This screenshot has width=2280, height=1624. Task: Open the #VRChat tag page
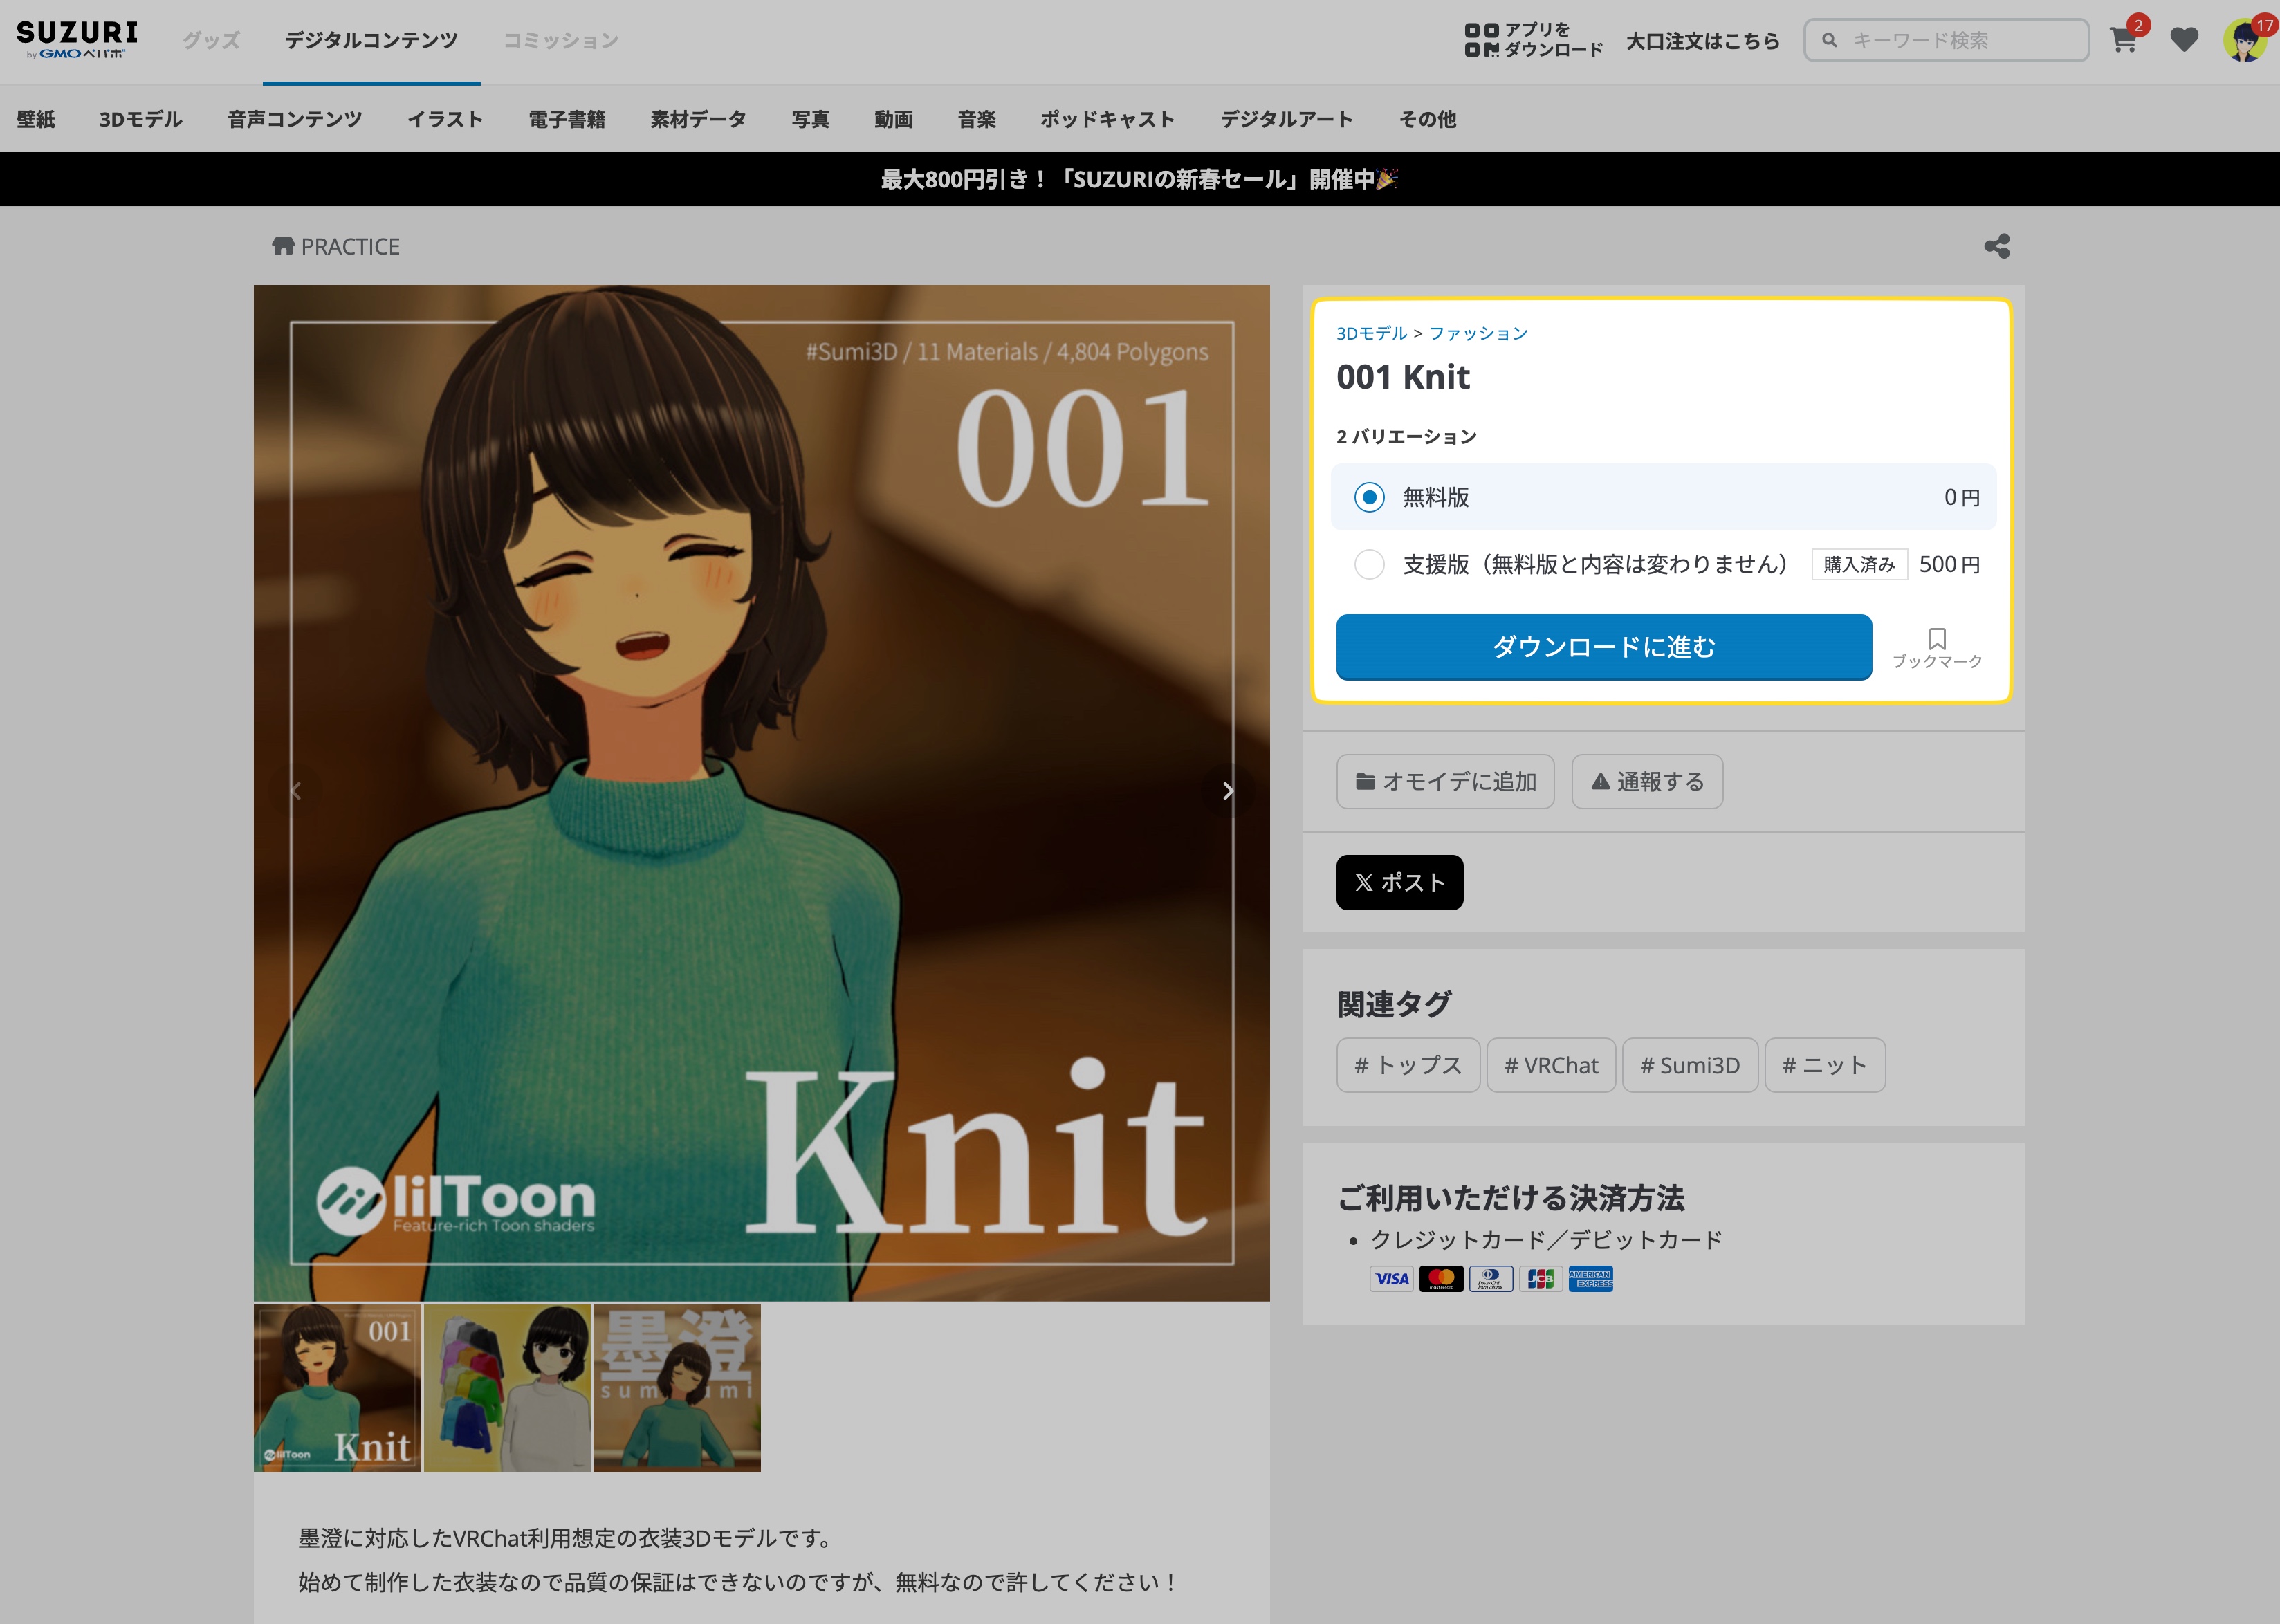1551,1065
